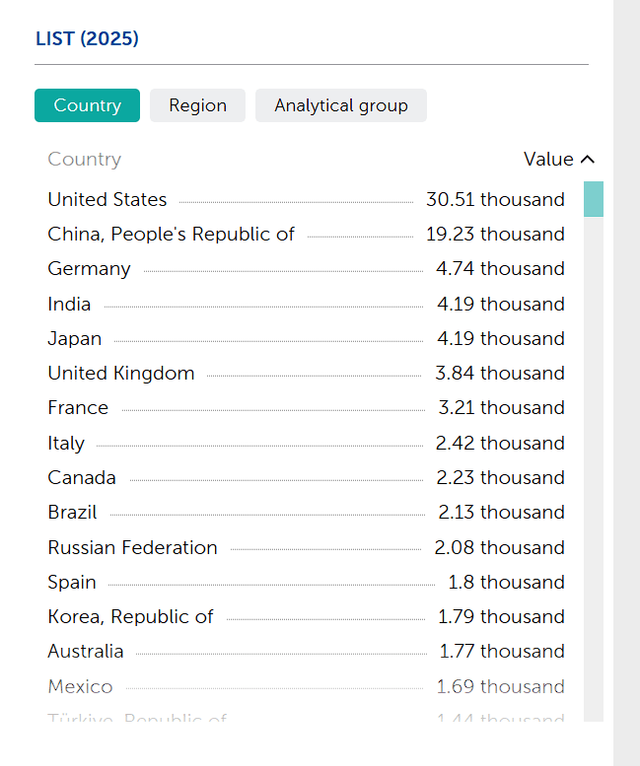
Task: Choose Germany from the country list
Action: click(x=89, y=268)
